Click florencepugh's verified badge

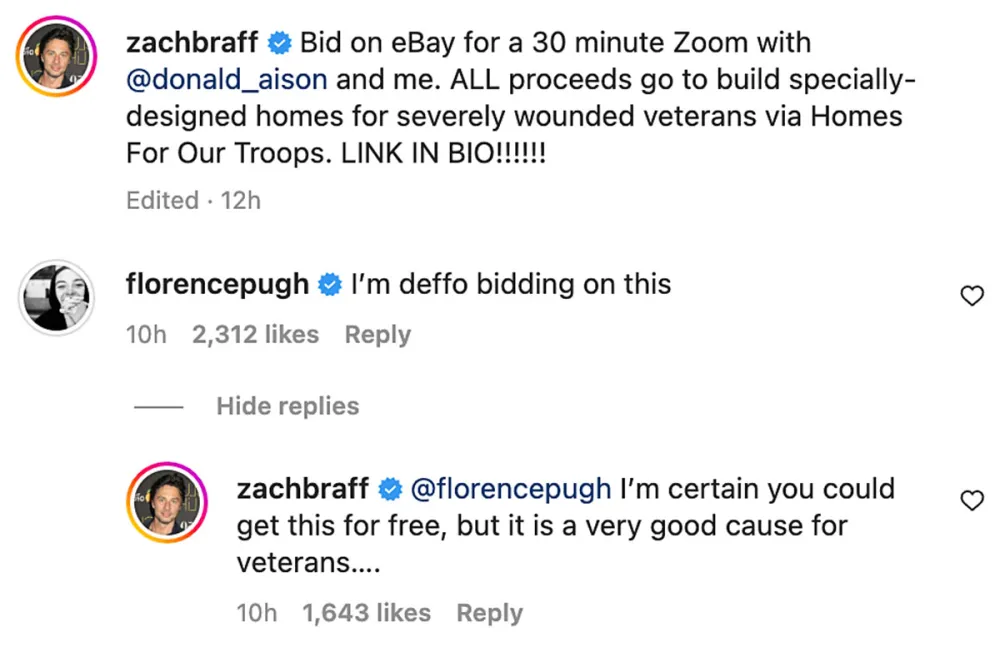click(329, 284)
